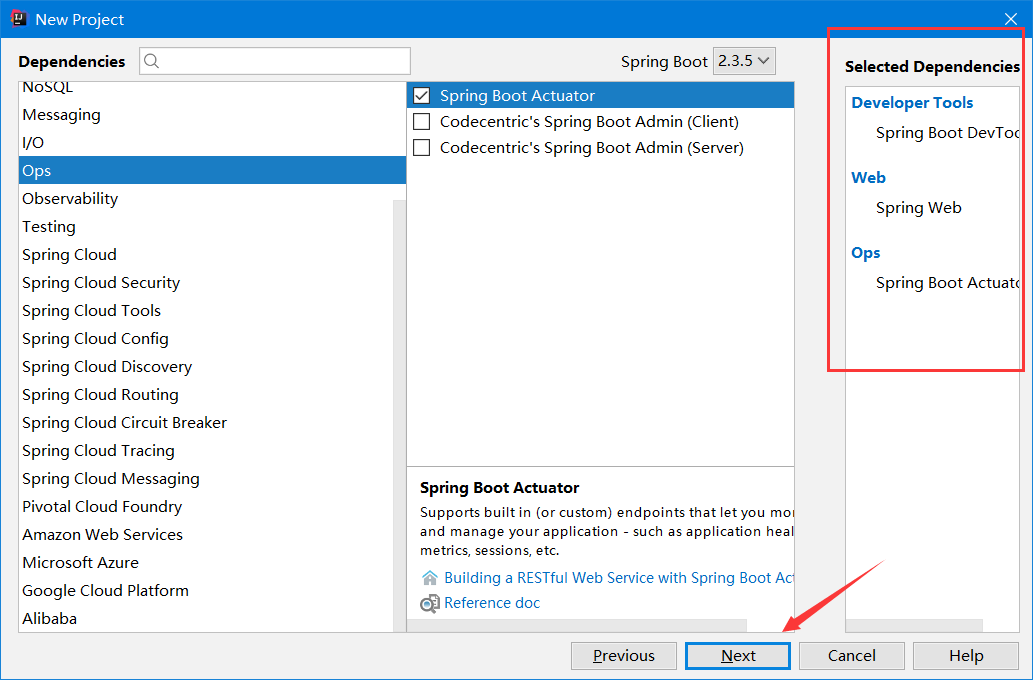Select Spring Boot Actuator in Selected Dependencies
Image resolution: width=1033 pixels, height=680 pixels.
[947, 283]
